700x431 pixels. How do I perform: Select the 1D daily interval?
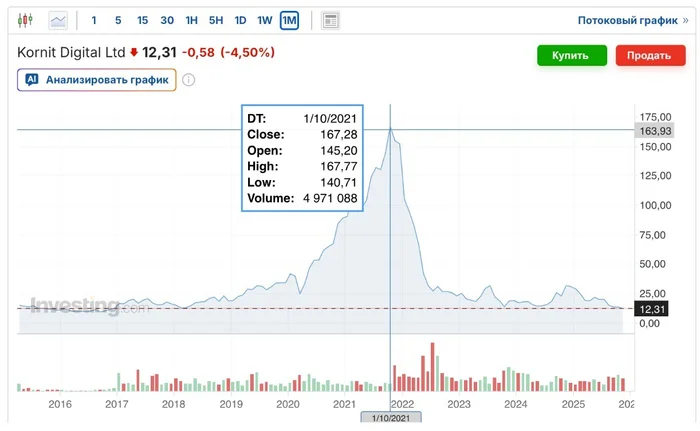click(240, 20)
